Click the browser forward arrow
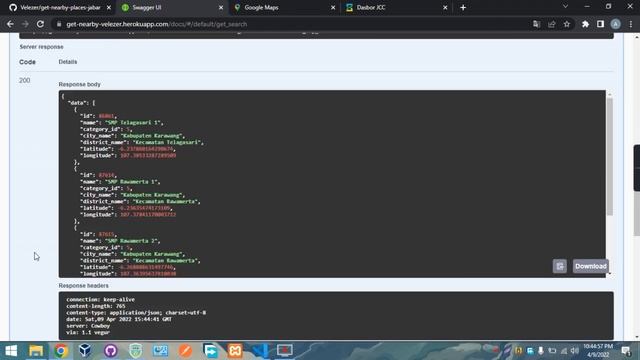The height and width of the screenshot is (360, 640). pyautogui.click(x=25, y=24)
